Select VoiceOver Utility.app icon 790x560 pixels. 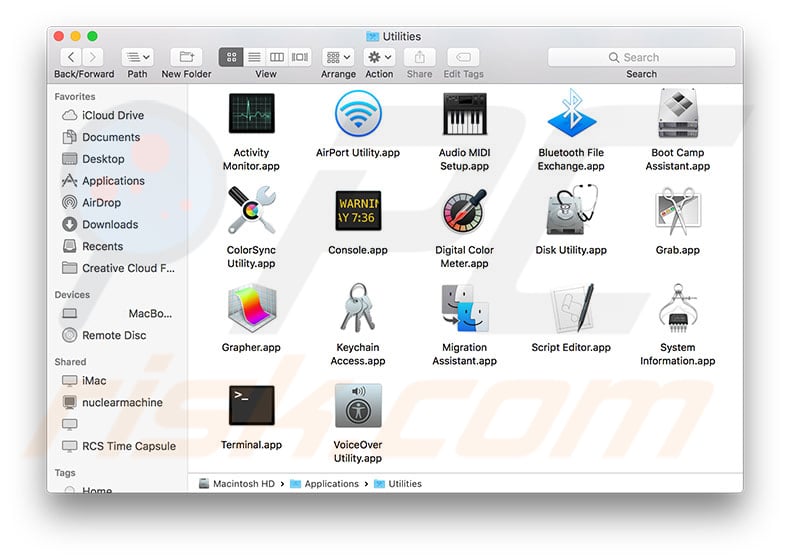click(x=358, y=405)
